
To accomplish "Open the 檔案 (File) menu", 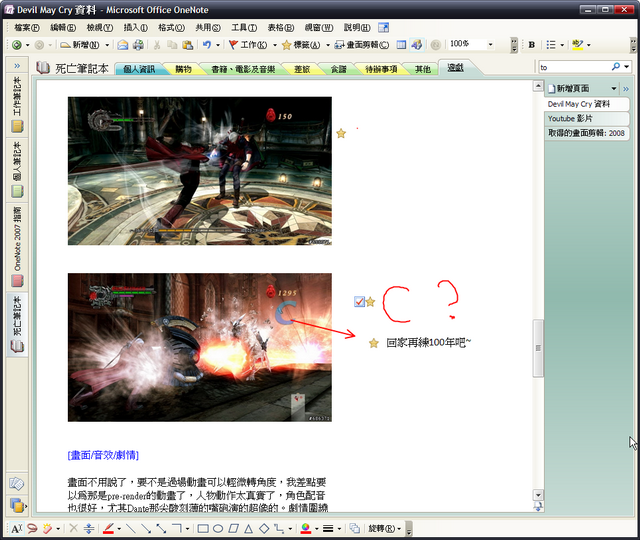I will point(27,27).
